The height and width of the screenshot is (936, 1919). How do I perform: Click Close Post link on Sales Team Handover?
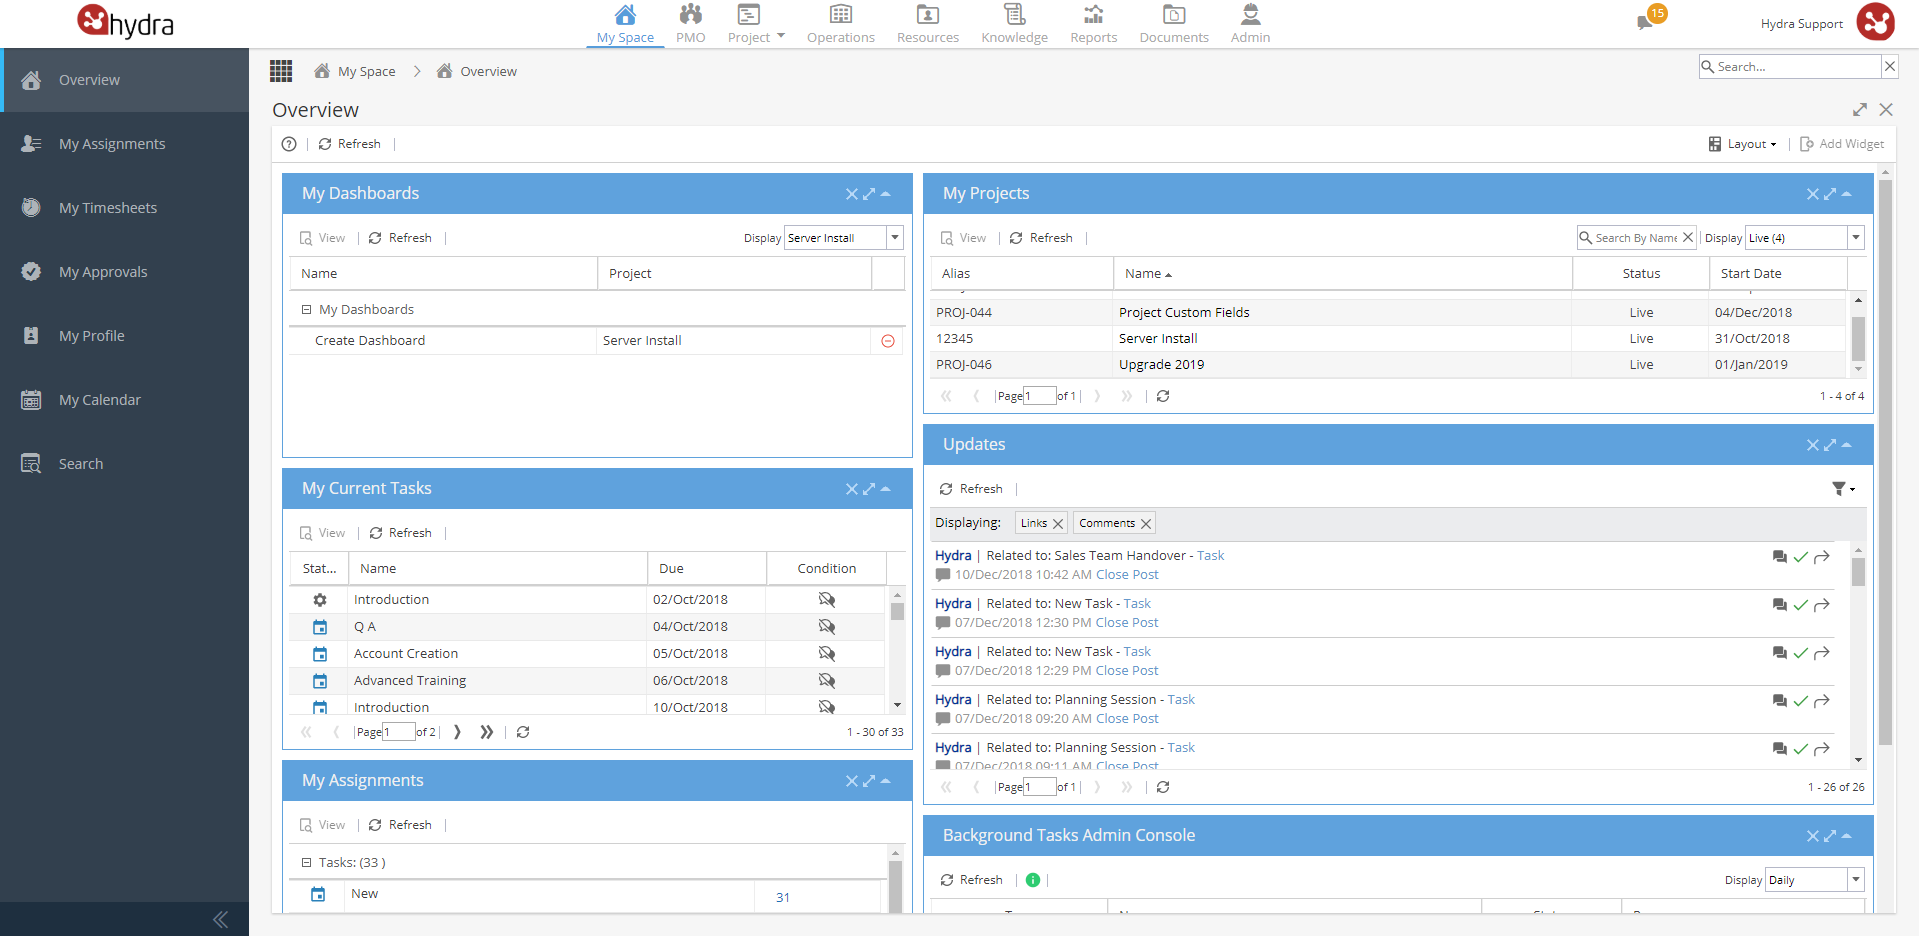pyautogui.click(x=1127, y=575)
